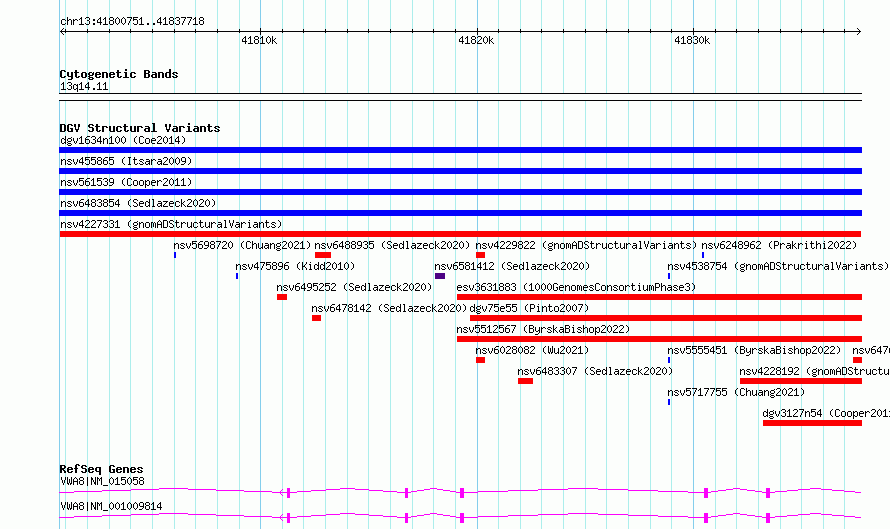Viewport: 890px width, 529px height.
Task: Select the RefSeq Genes track title
Action: click(x=101, y=469)
